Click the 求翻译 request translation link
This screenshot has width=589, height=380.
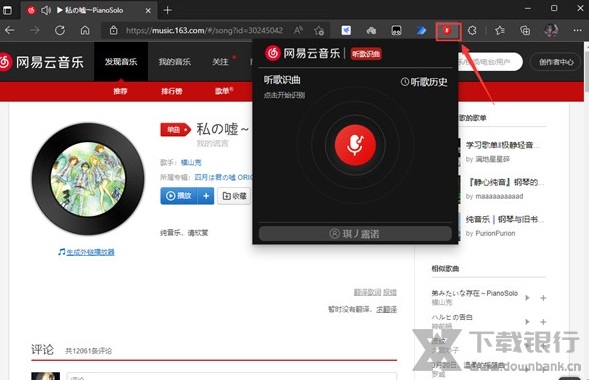(x=387, y=309)
